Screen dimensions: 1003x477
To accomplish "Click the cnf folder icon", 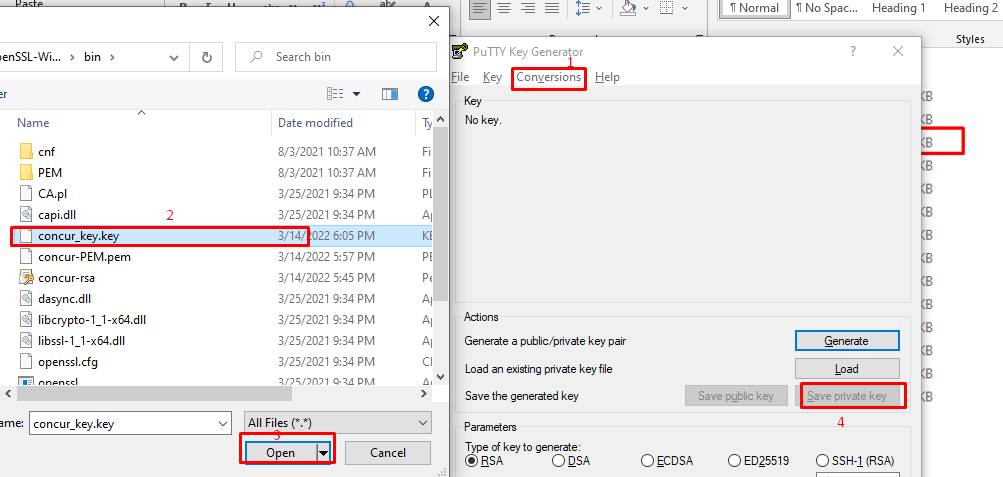I will click(x=27, y=152).
